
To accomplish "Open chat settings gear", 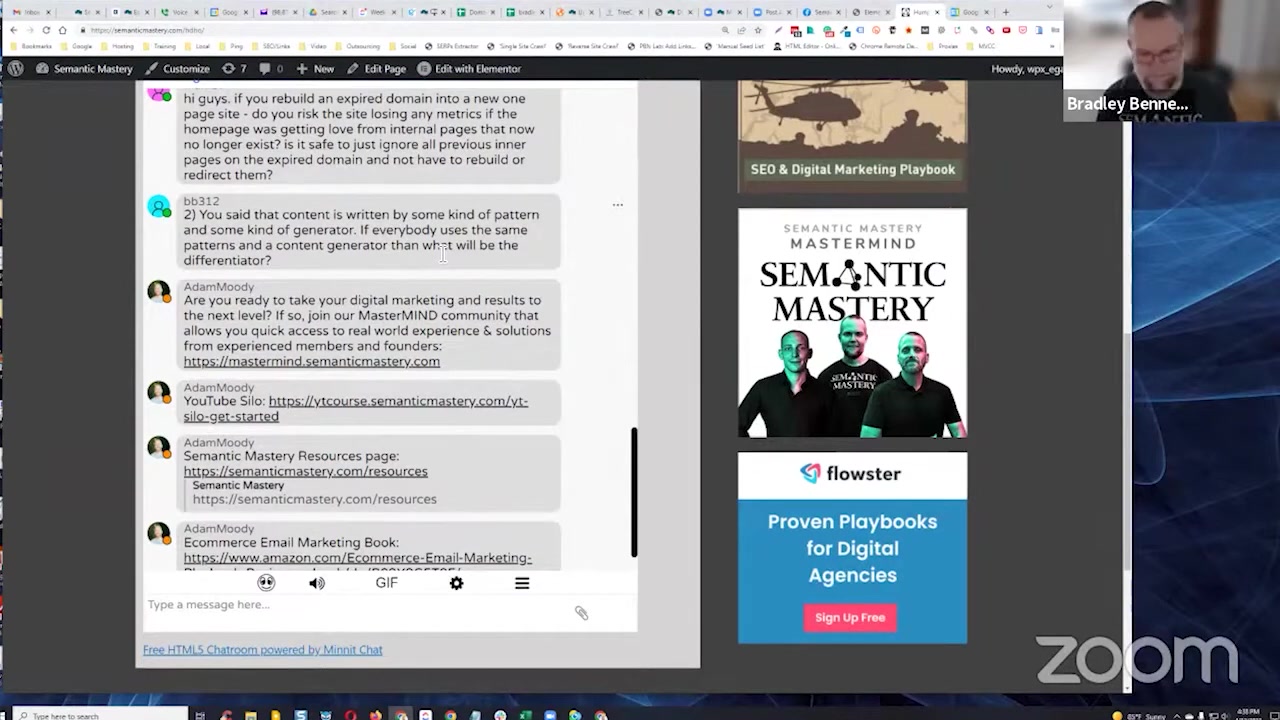I will point(456,583).
